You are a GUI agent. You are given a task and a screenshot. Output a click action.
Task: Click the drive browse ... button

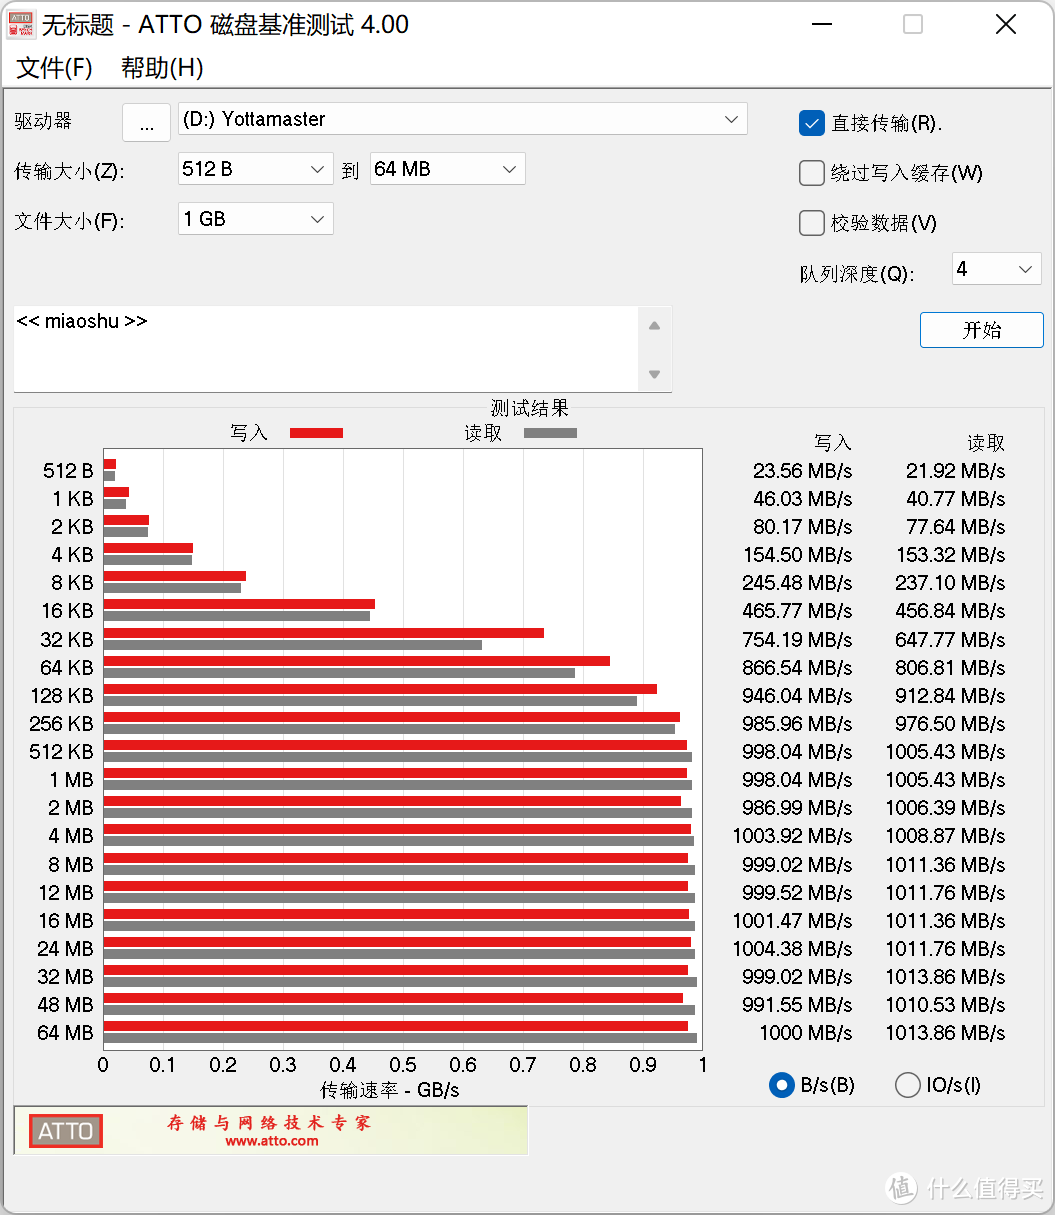pyautogui.click(x=146, y=122)
